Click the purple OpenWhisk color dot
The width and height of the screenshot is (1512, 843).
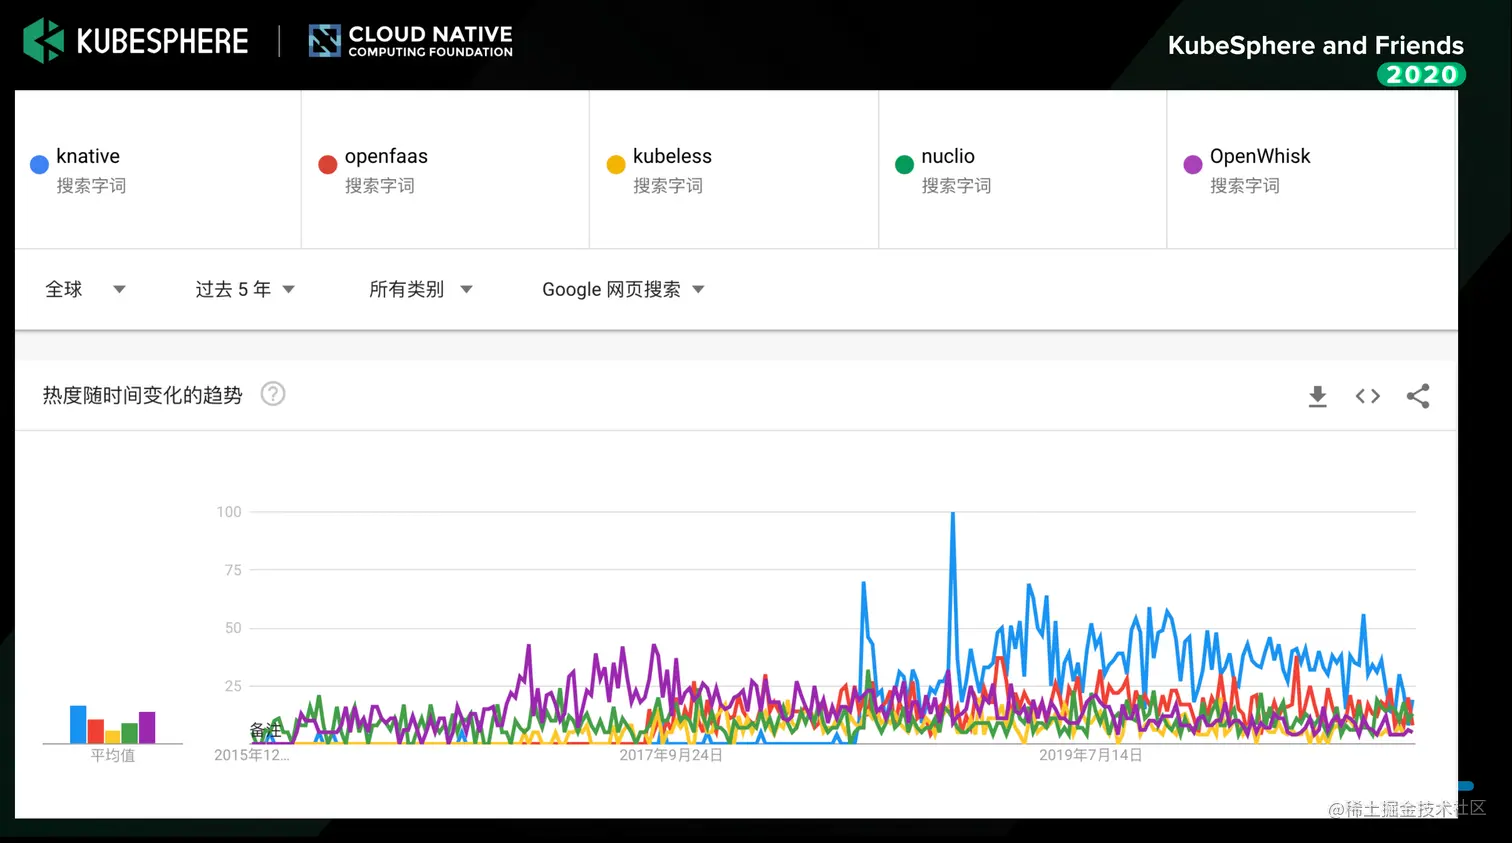click(1192, 165)
